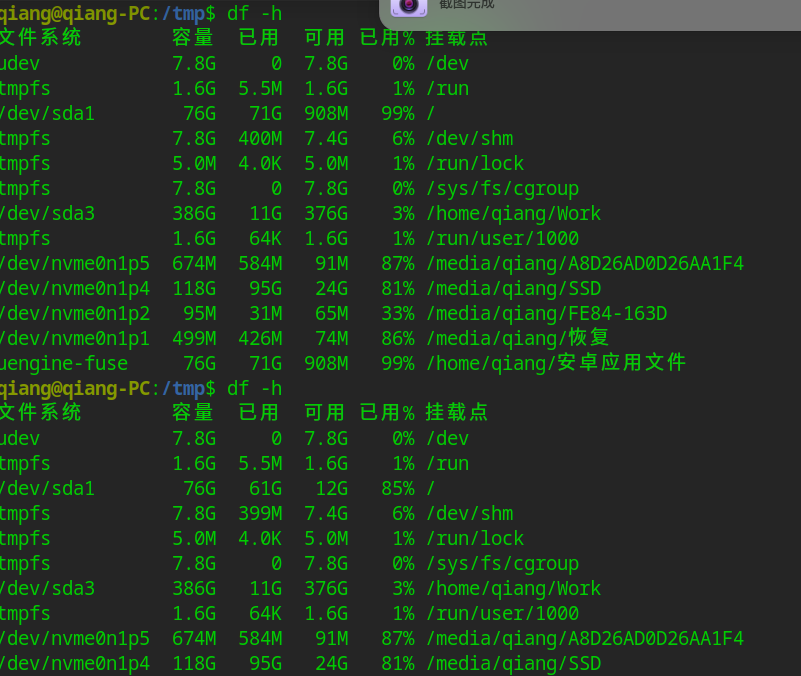This screenshot has width=801, height=676.
Task: Click /dev/sda1 in first df output
Action: click(47, 113)
